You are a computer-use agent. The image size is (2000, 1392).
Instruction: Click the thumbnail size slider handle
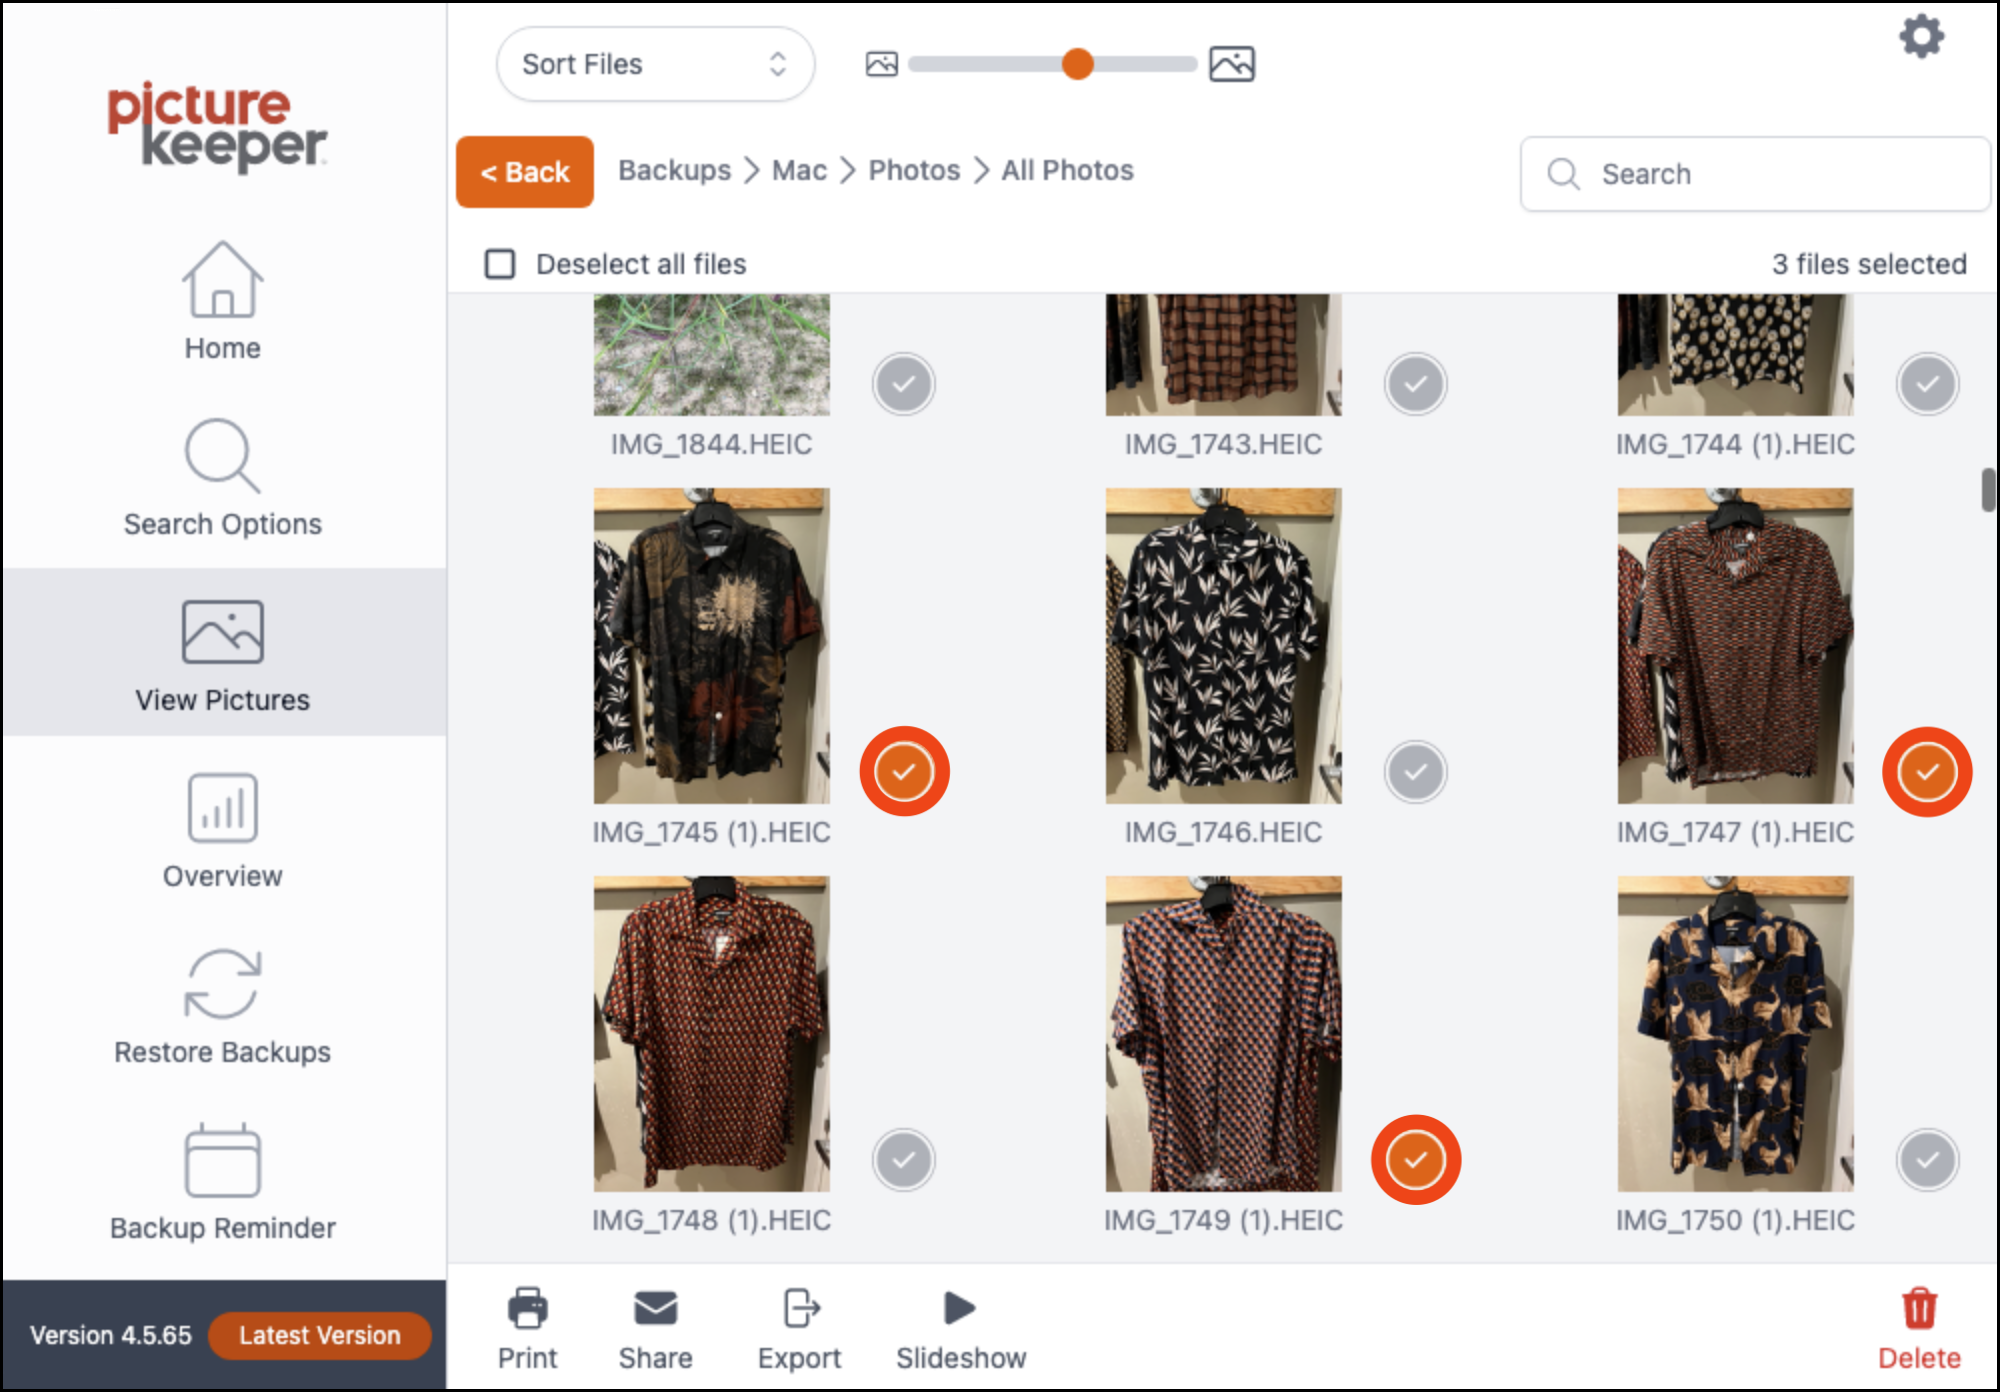point(1077,64)
